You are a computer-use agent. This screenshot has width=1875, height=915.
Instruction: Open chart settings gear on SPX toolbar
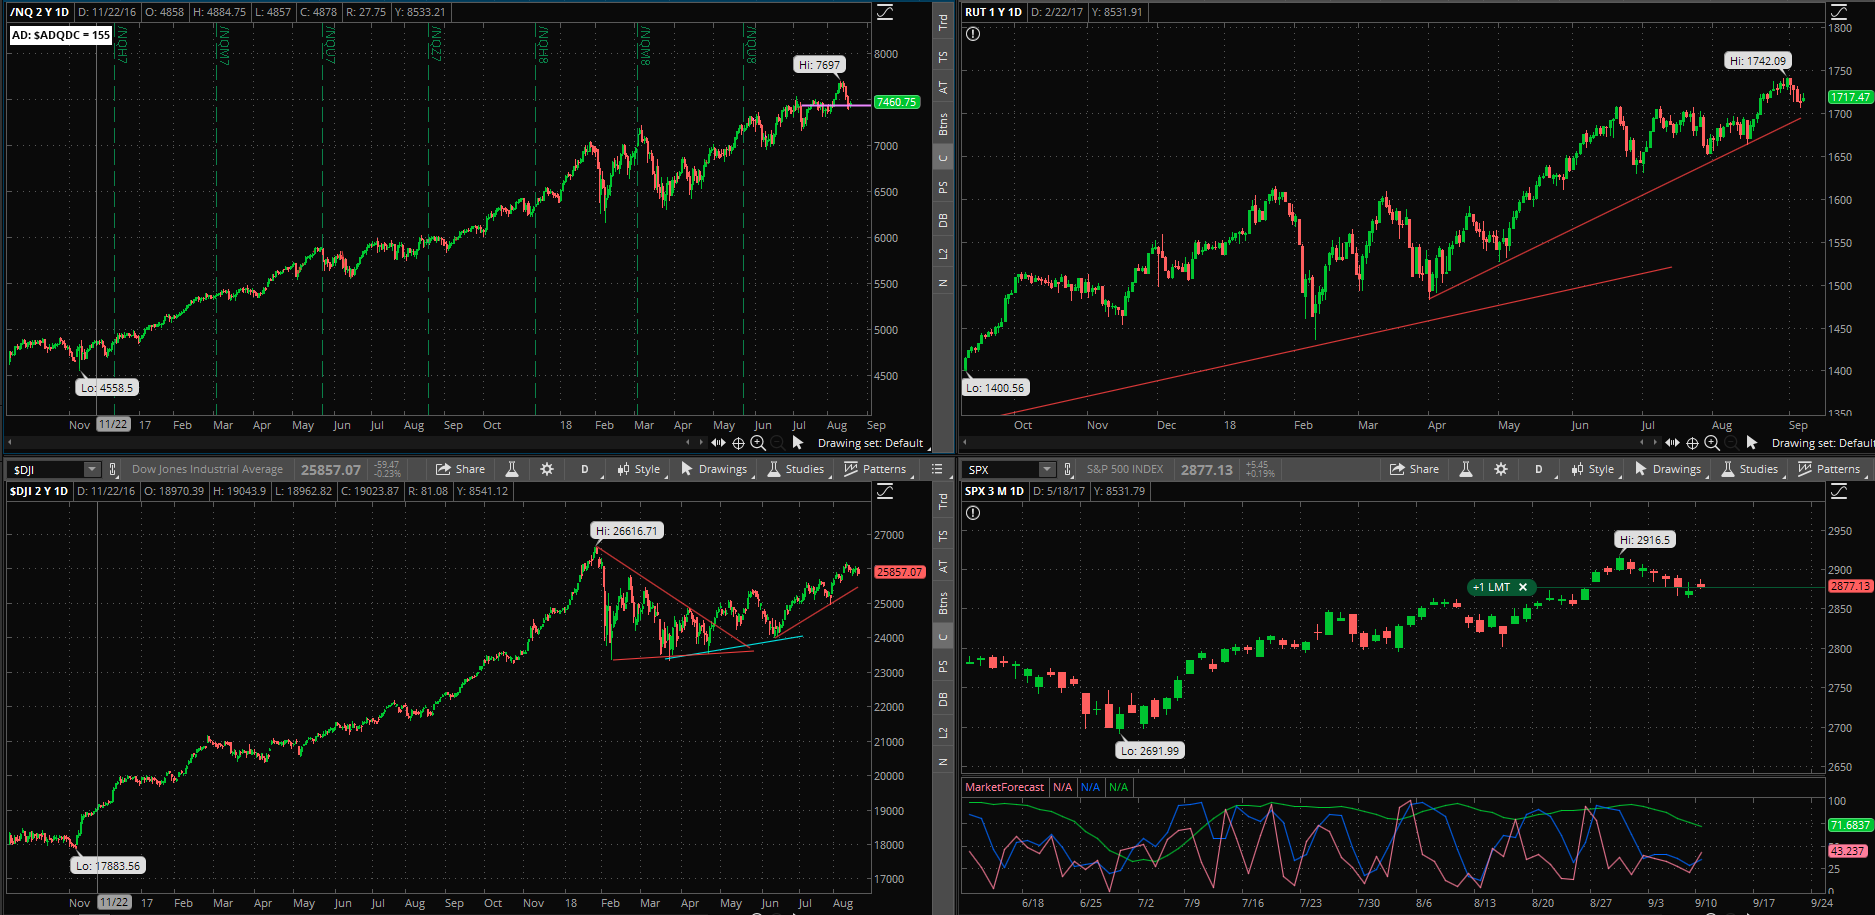[x=1501, y=469]
